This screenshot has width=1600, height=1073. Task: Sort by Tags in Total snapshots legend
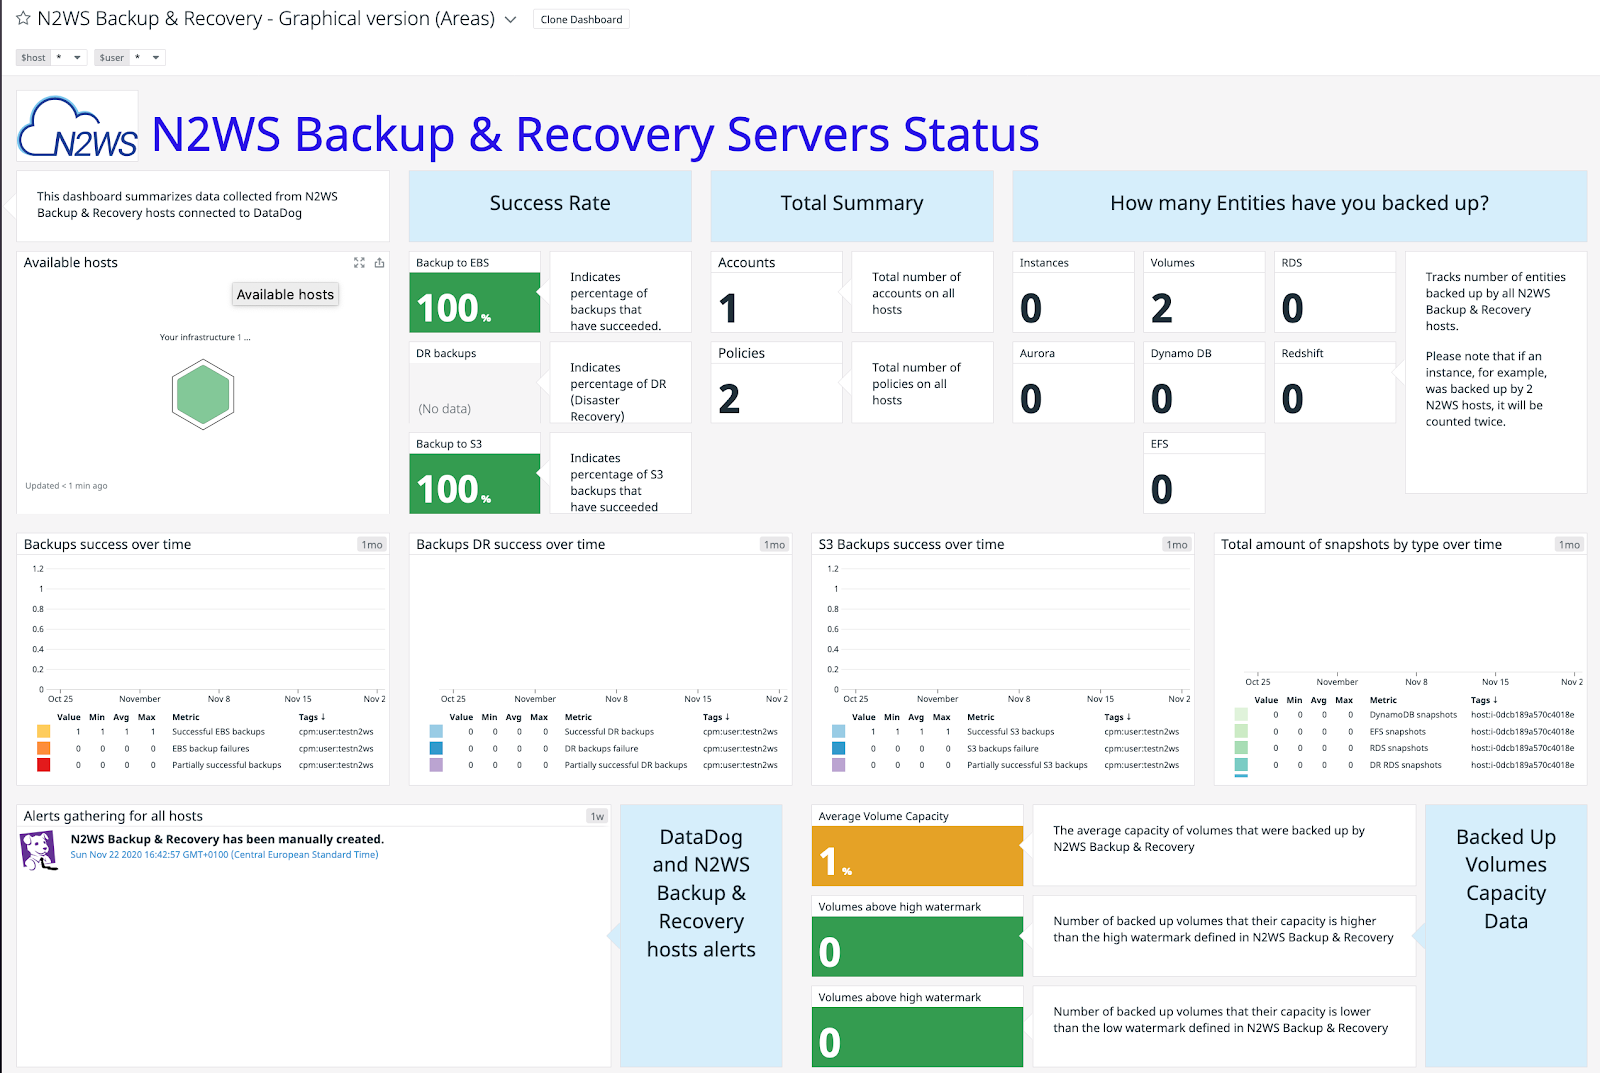1484,700
